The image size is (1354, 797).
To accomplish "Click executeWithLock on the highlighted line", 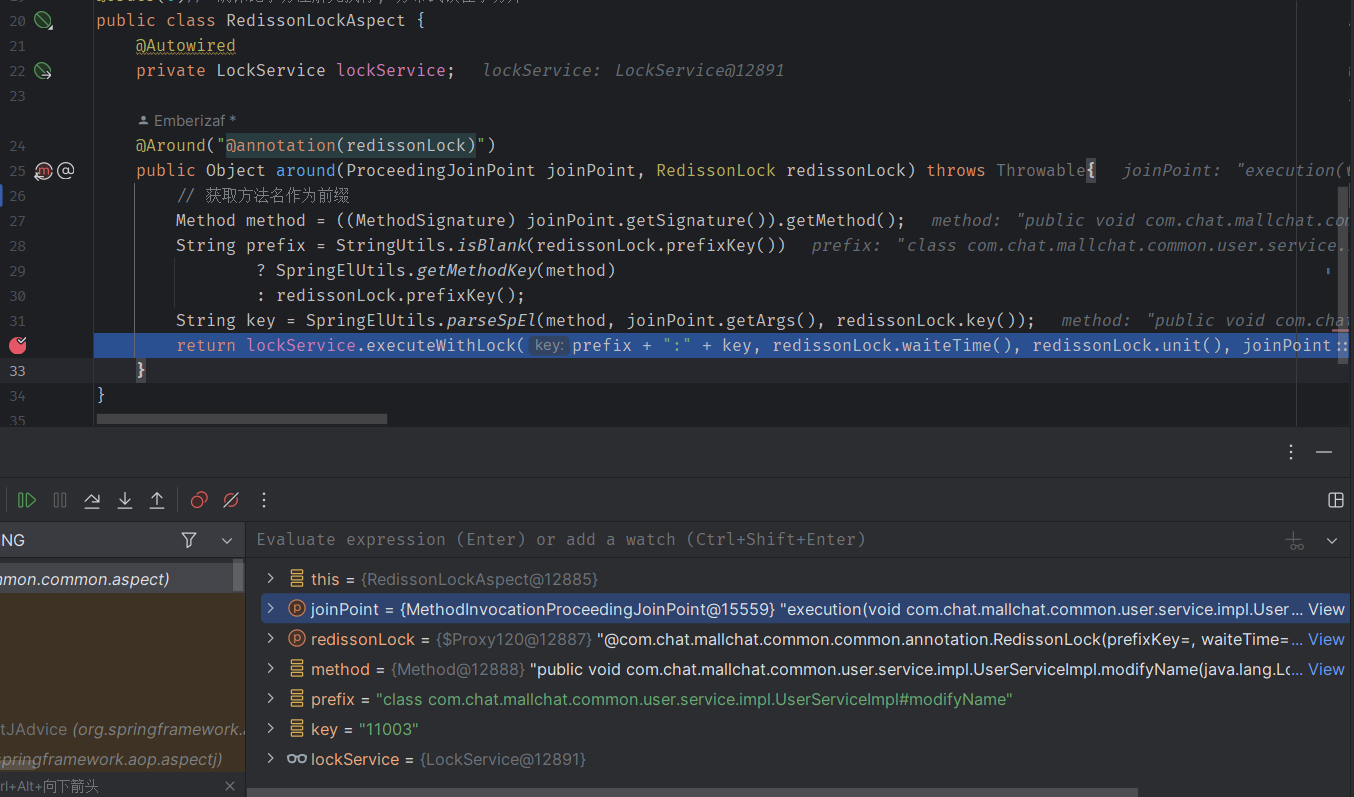I will tap(441, 345).
